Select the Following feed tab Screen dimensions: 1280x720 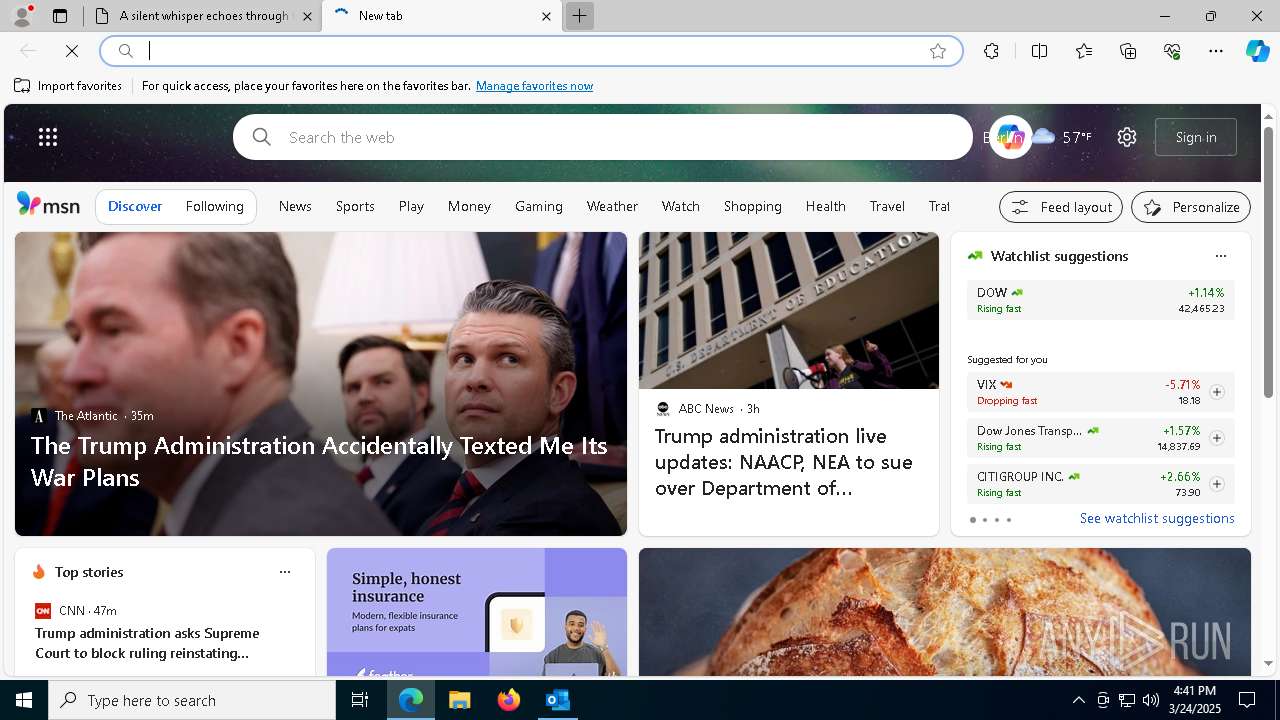[x=214, y=206]
